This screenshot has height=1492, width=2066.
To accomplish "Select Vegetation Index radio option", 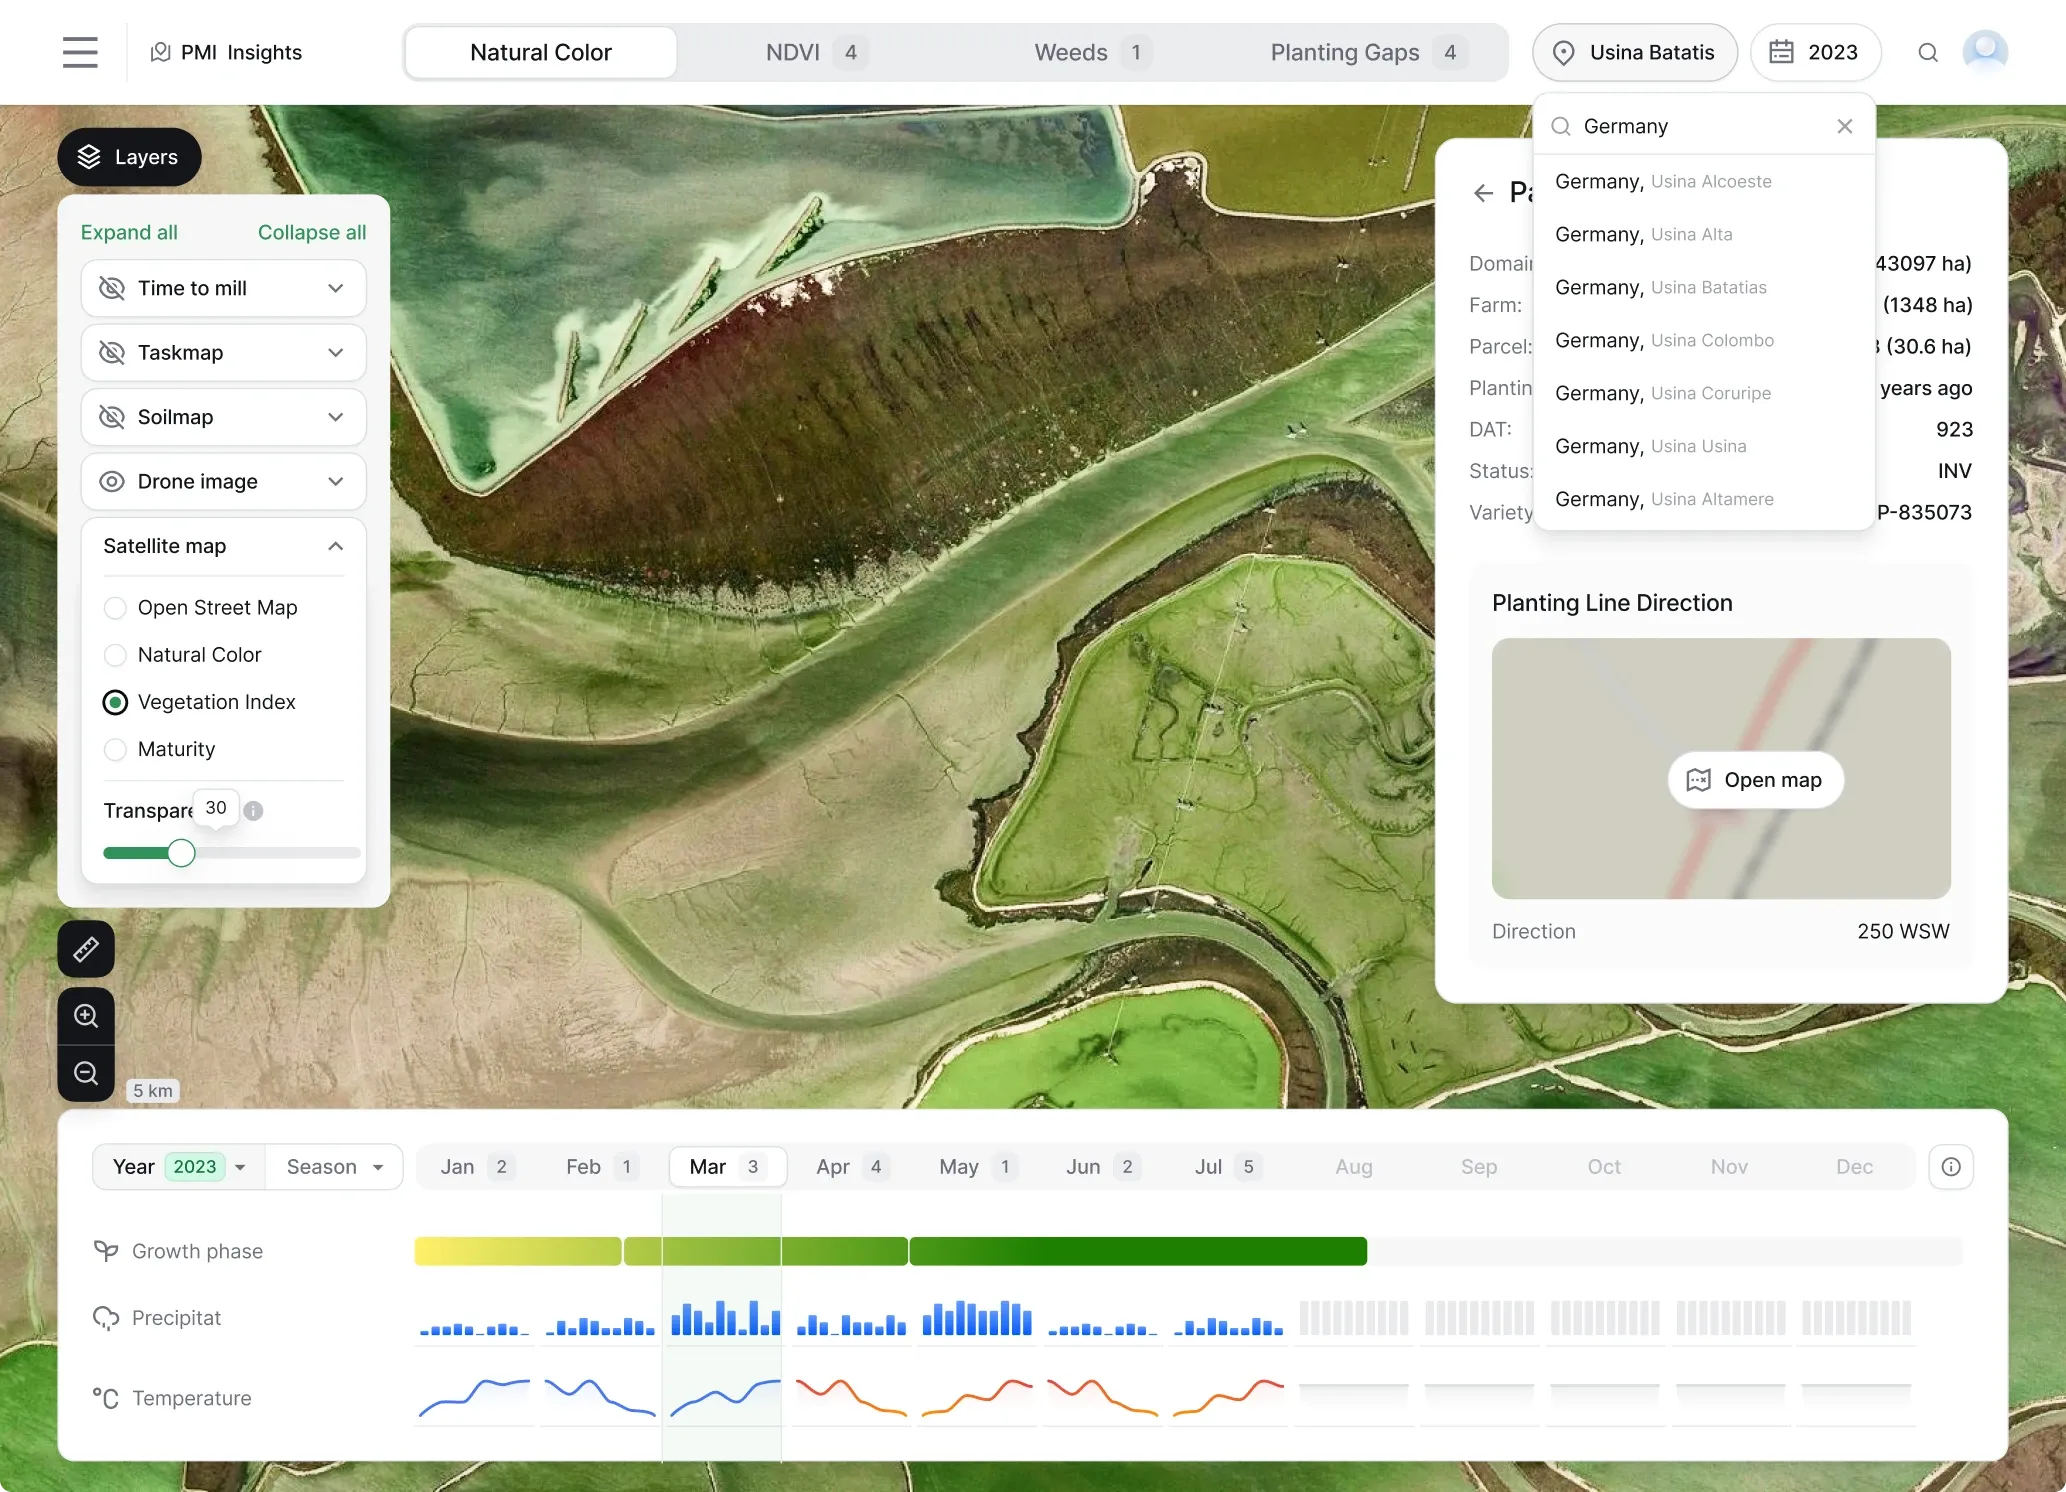I will (115, 702).
